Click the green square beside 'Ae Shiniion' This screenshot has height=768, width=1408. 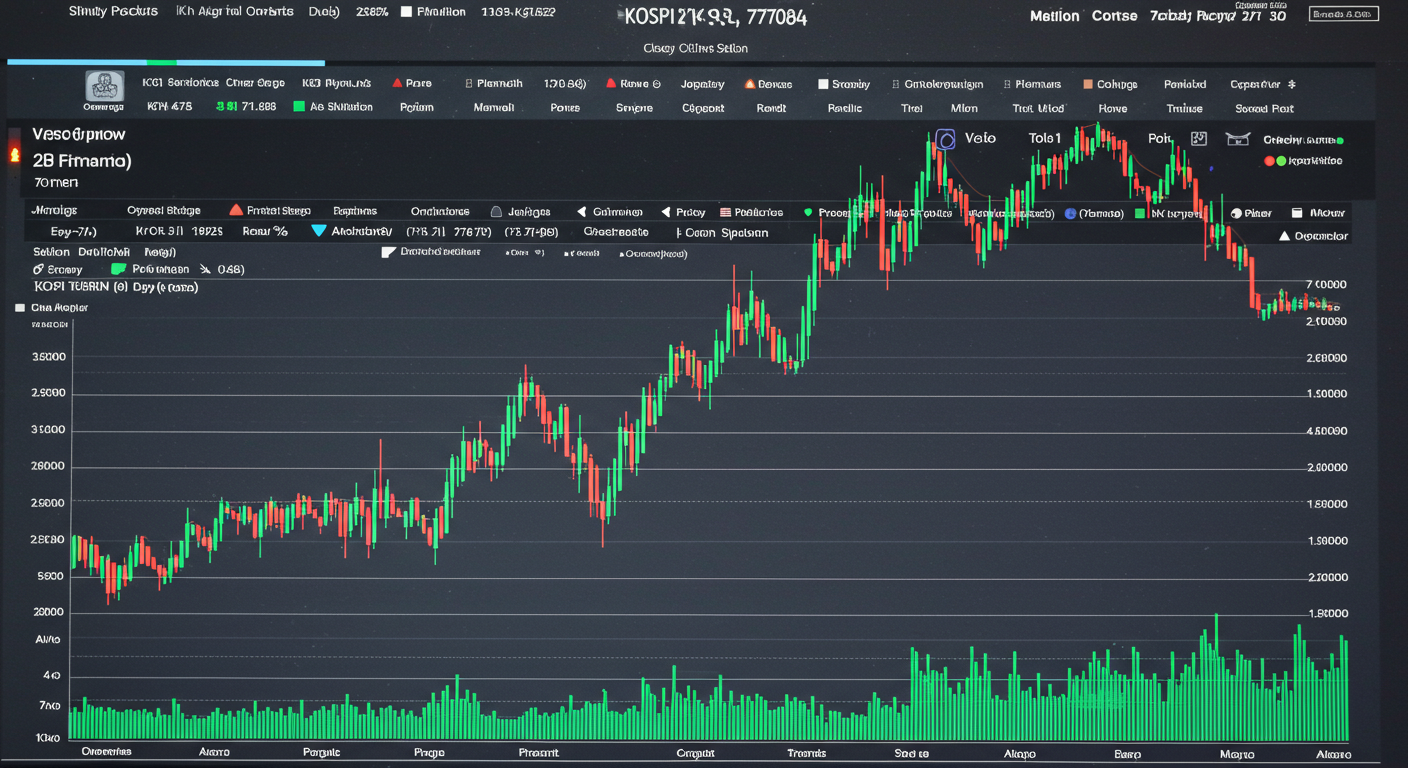coord(299,107)
